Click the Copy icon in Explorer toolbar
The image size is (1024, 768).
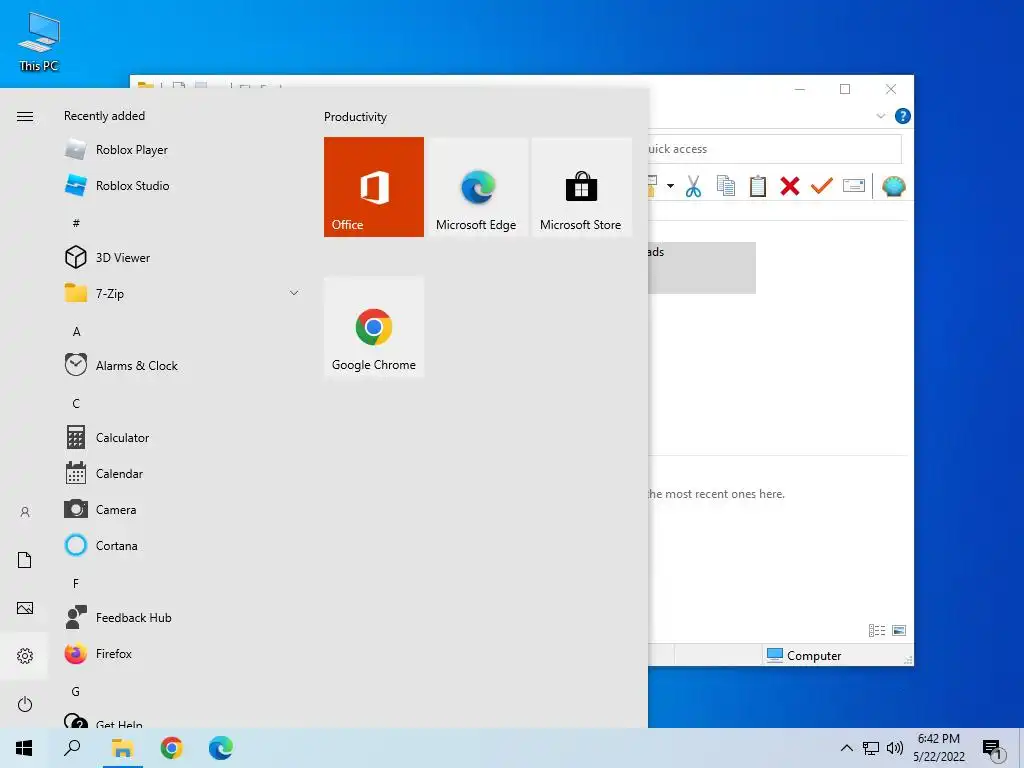(x=726, y=186)
